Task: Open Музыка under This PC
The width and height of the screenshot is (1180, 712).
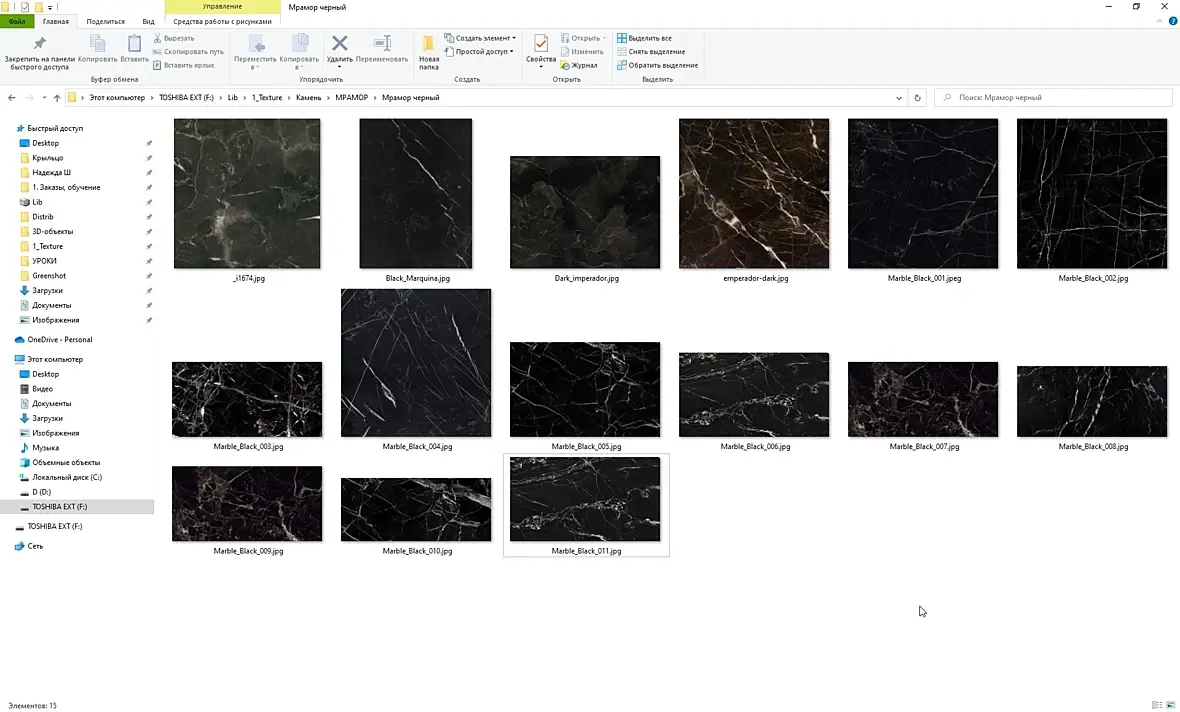Action: 45,448
